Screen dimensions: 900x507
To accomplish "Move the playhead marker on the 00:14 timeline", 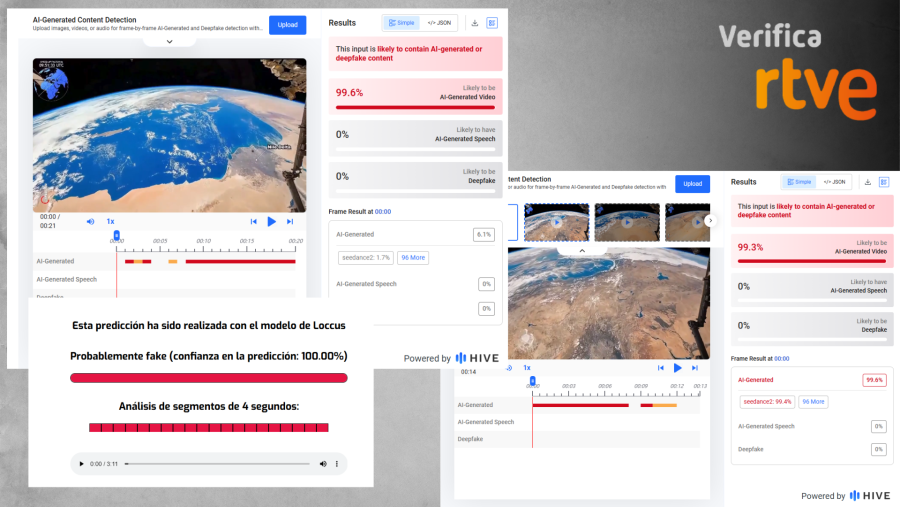I will coord(533,381).
